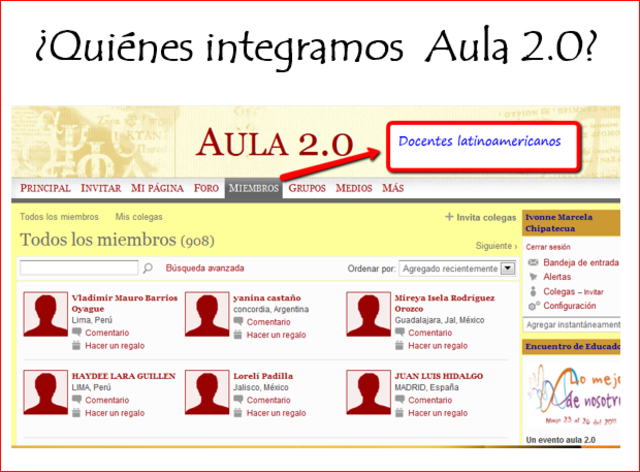Open yanina castaño avatar thumbnail
Screen dimensions: 640x472
click(207, 314)
